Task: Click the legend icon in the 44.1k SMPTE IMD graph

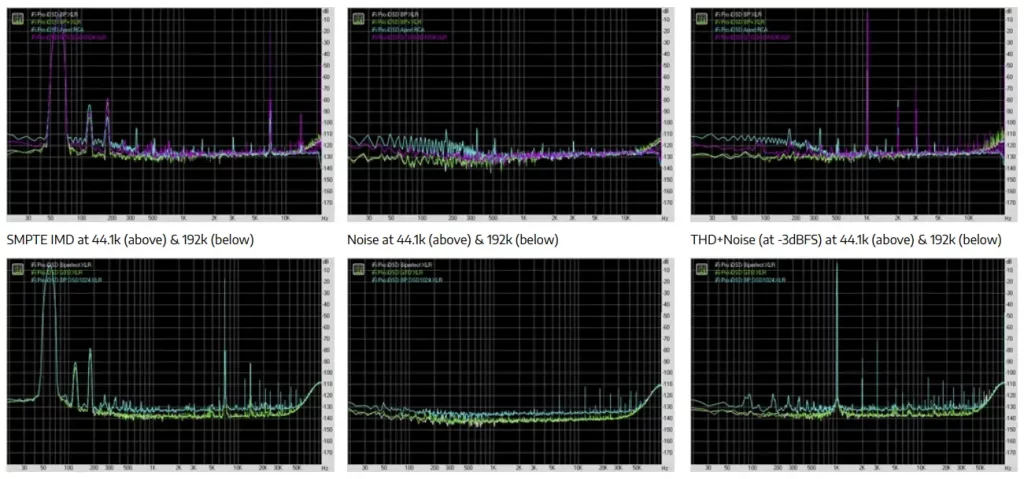Action: 16,18
